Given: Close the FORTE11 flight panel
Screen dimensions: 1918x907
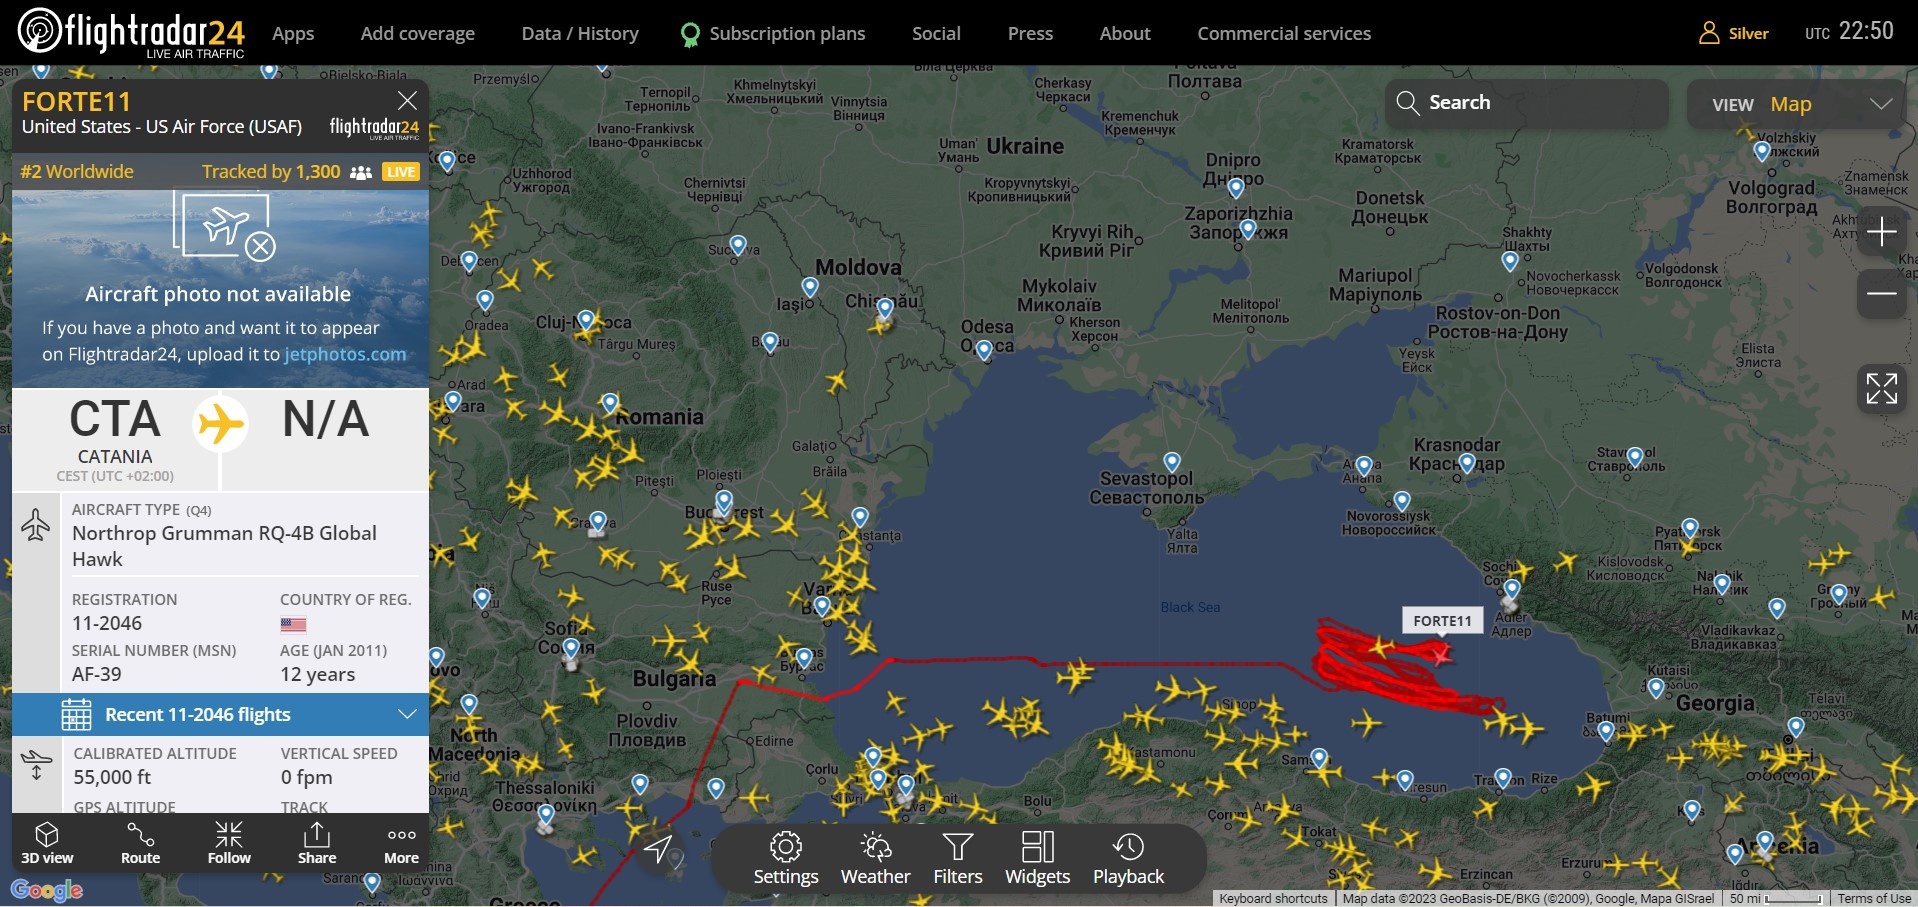Looking at the screenshot, I should (x=407, y=100).
